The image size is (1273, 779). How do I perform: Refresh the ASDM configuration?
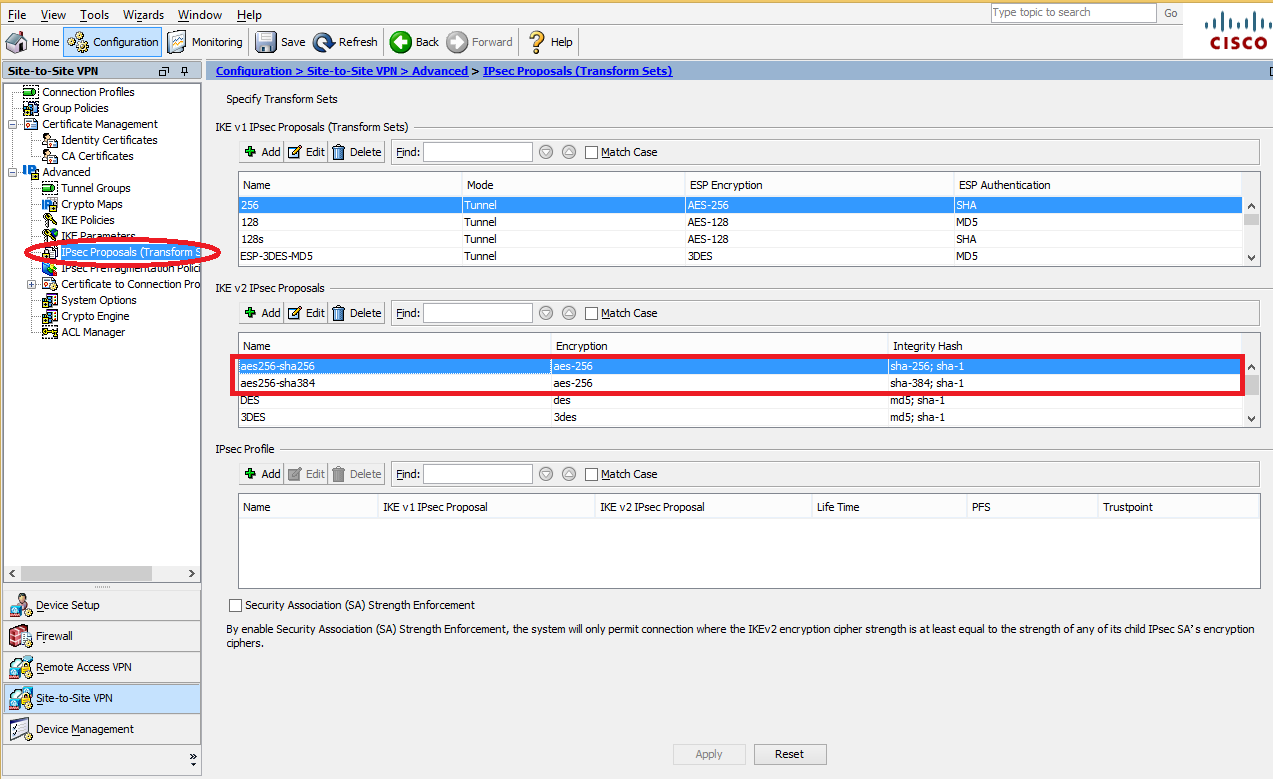point(345,42)
